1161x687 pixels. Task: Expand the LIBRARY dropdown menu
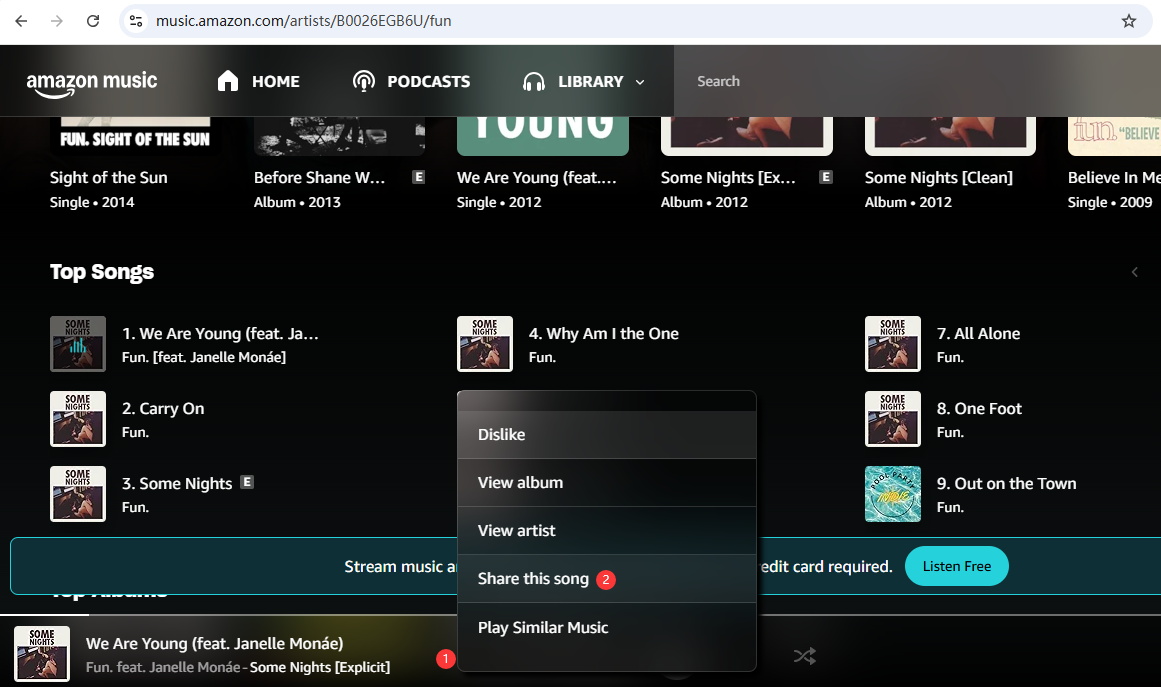583,81
